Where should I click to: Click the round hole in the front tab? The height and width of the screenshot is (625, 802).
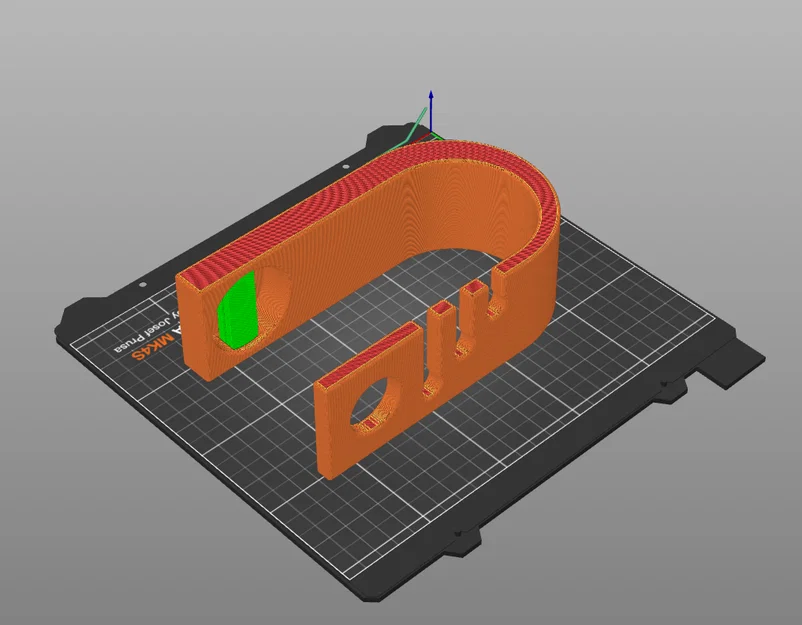tap(376, 405)
